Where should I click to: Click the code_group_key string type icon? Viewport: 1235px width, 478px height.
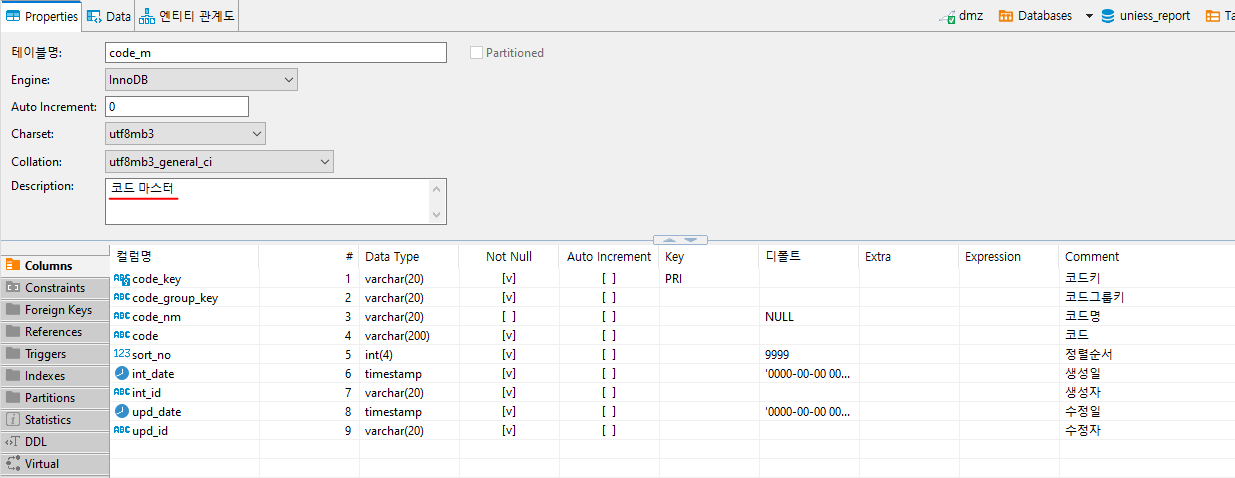pyautogui.click(x=122, y=298)
